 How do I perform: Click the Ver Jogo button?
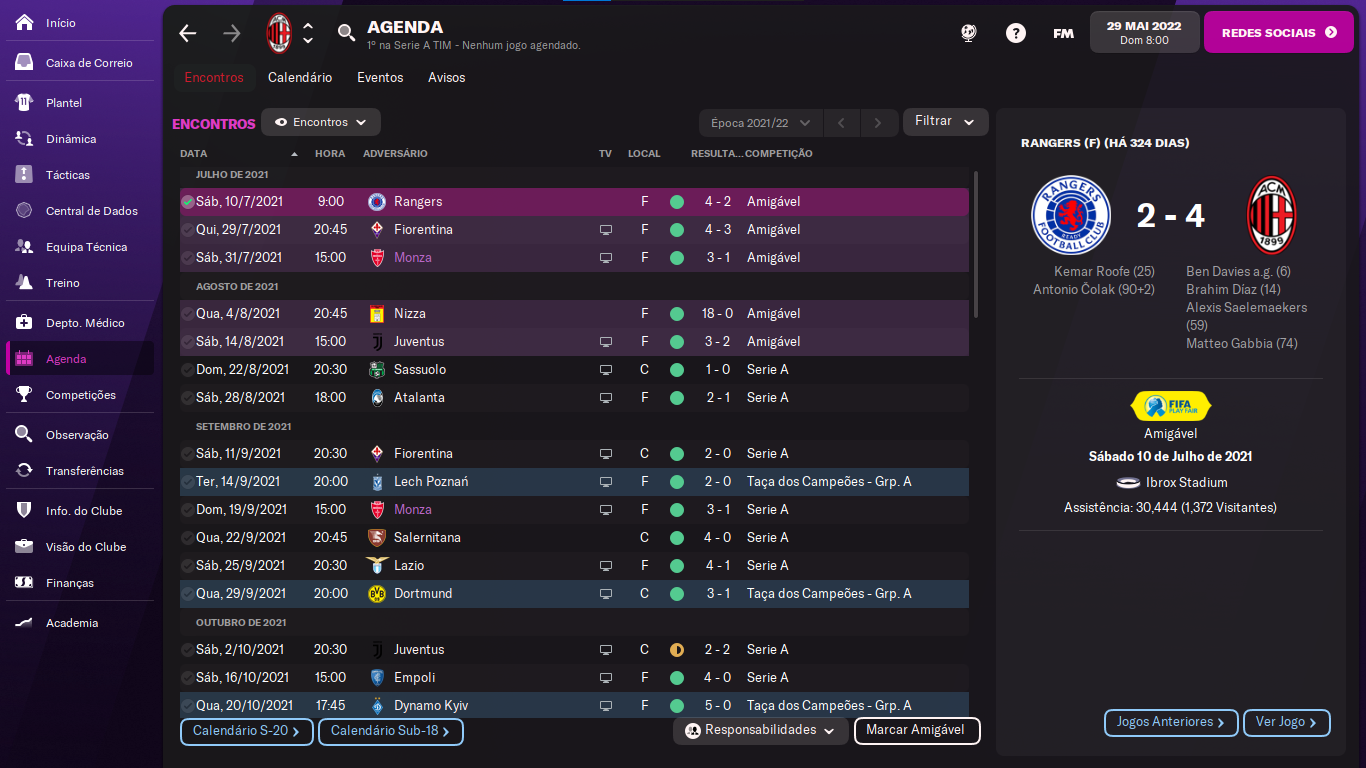[1285, 722]
